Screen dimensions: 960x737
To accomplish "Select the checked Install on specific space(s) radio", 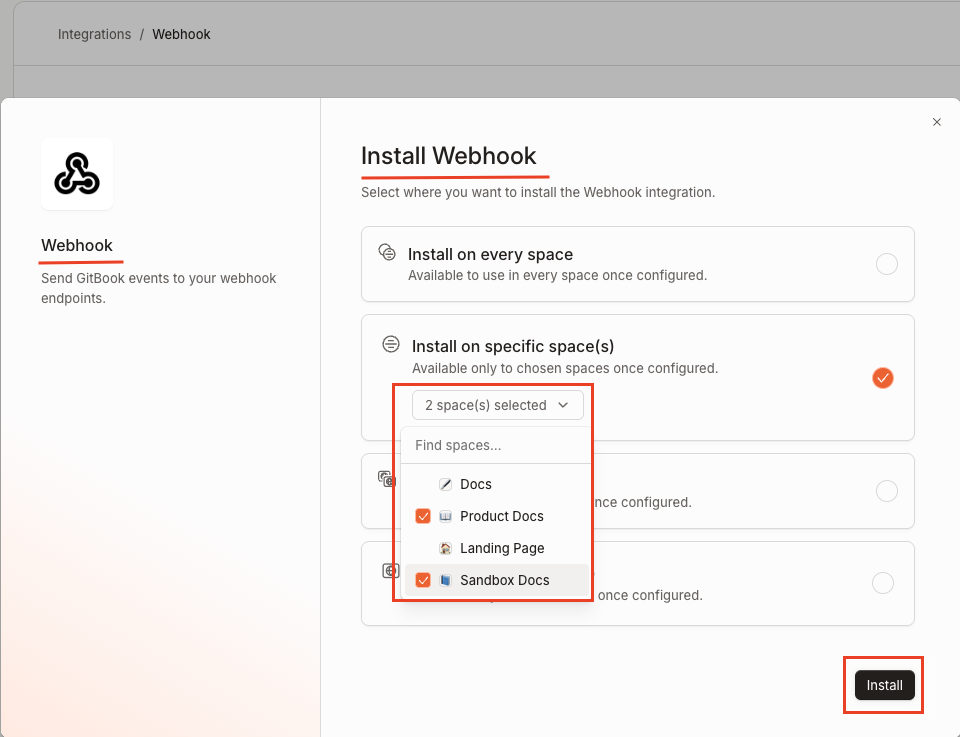I will (x=882, y=378).
